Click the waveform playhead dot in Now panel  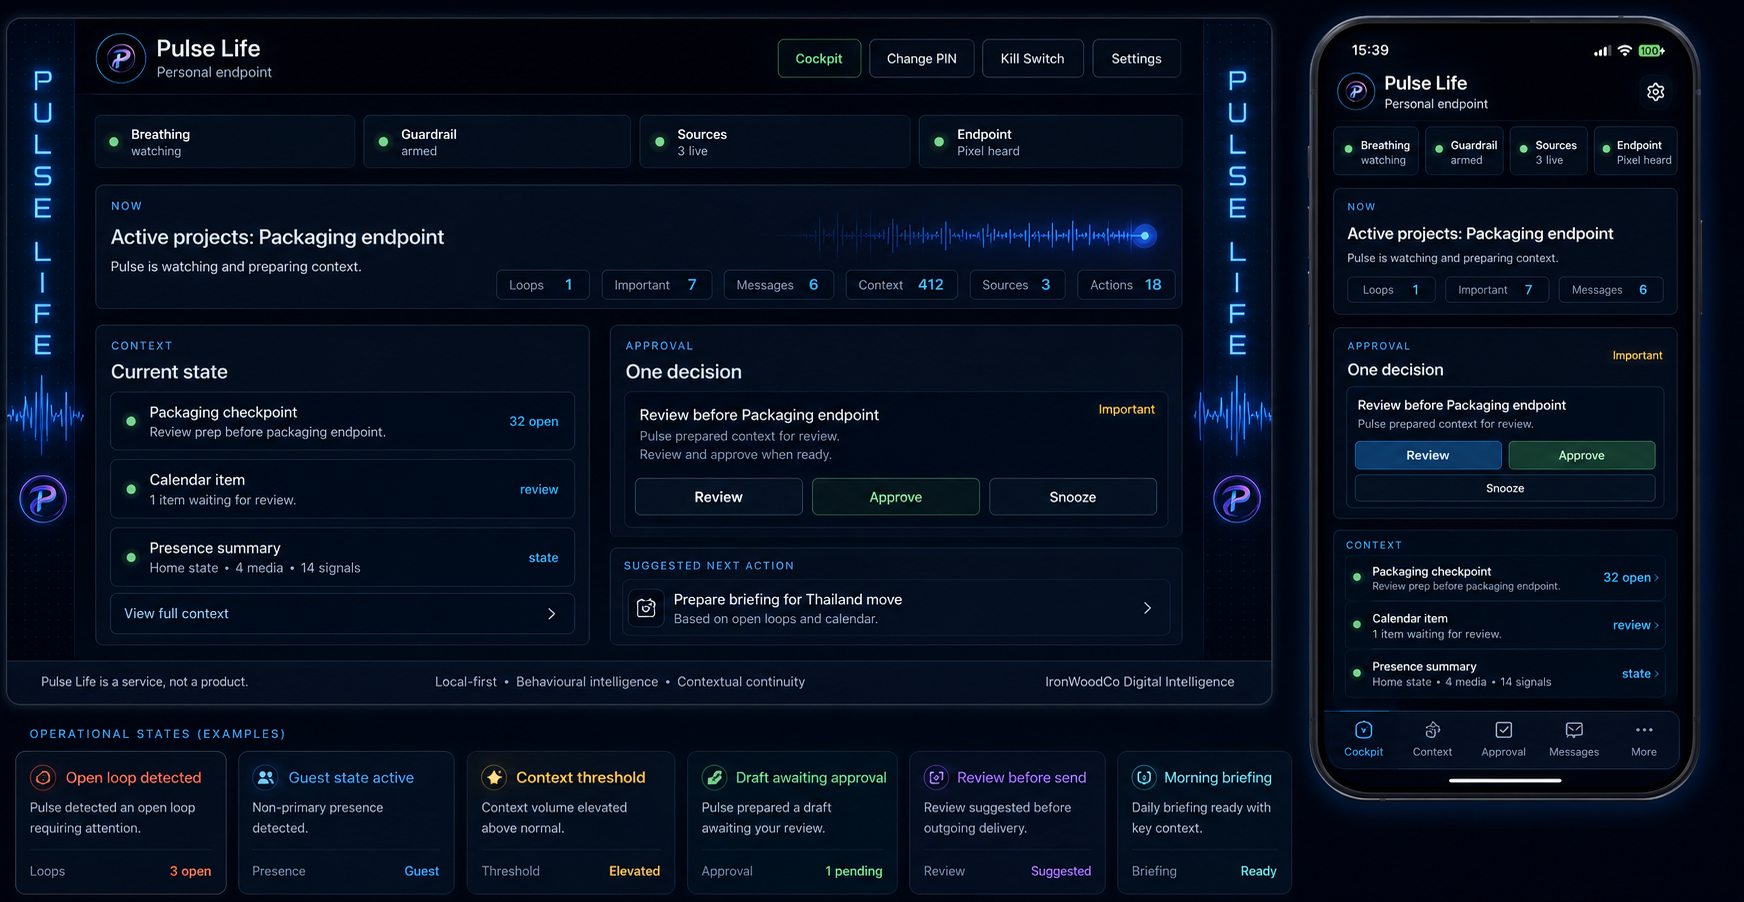tap(1145, 236)
